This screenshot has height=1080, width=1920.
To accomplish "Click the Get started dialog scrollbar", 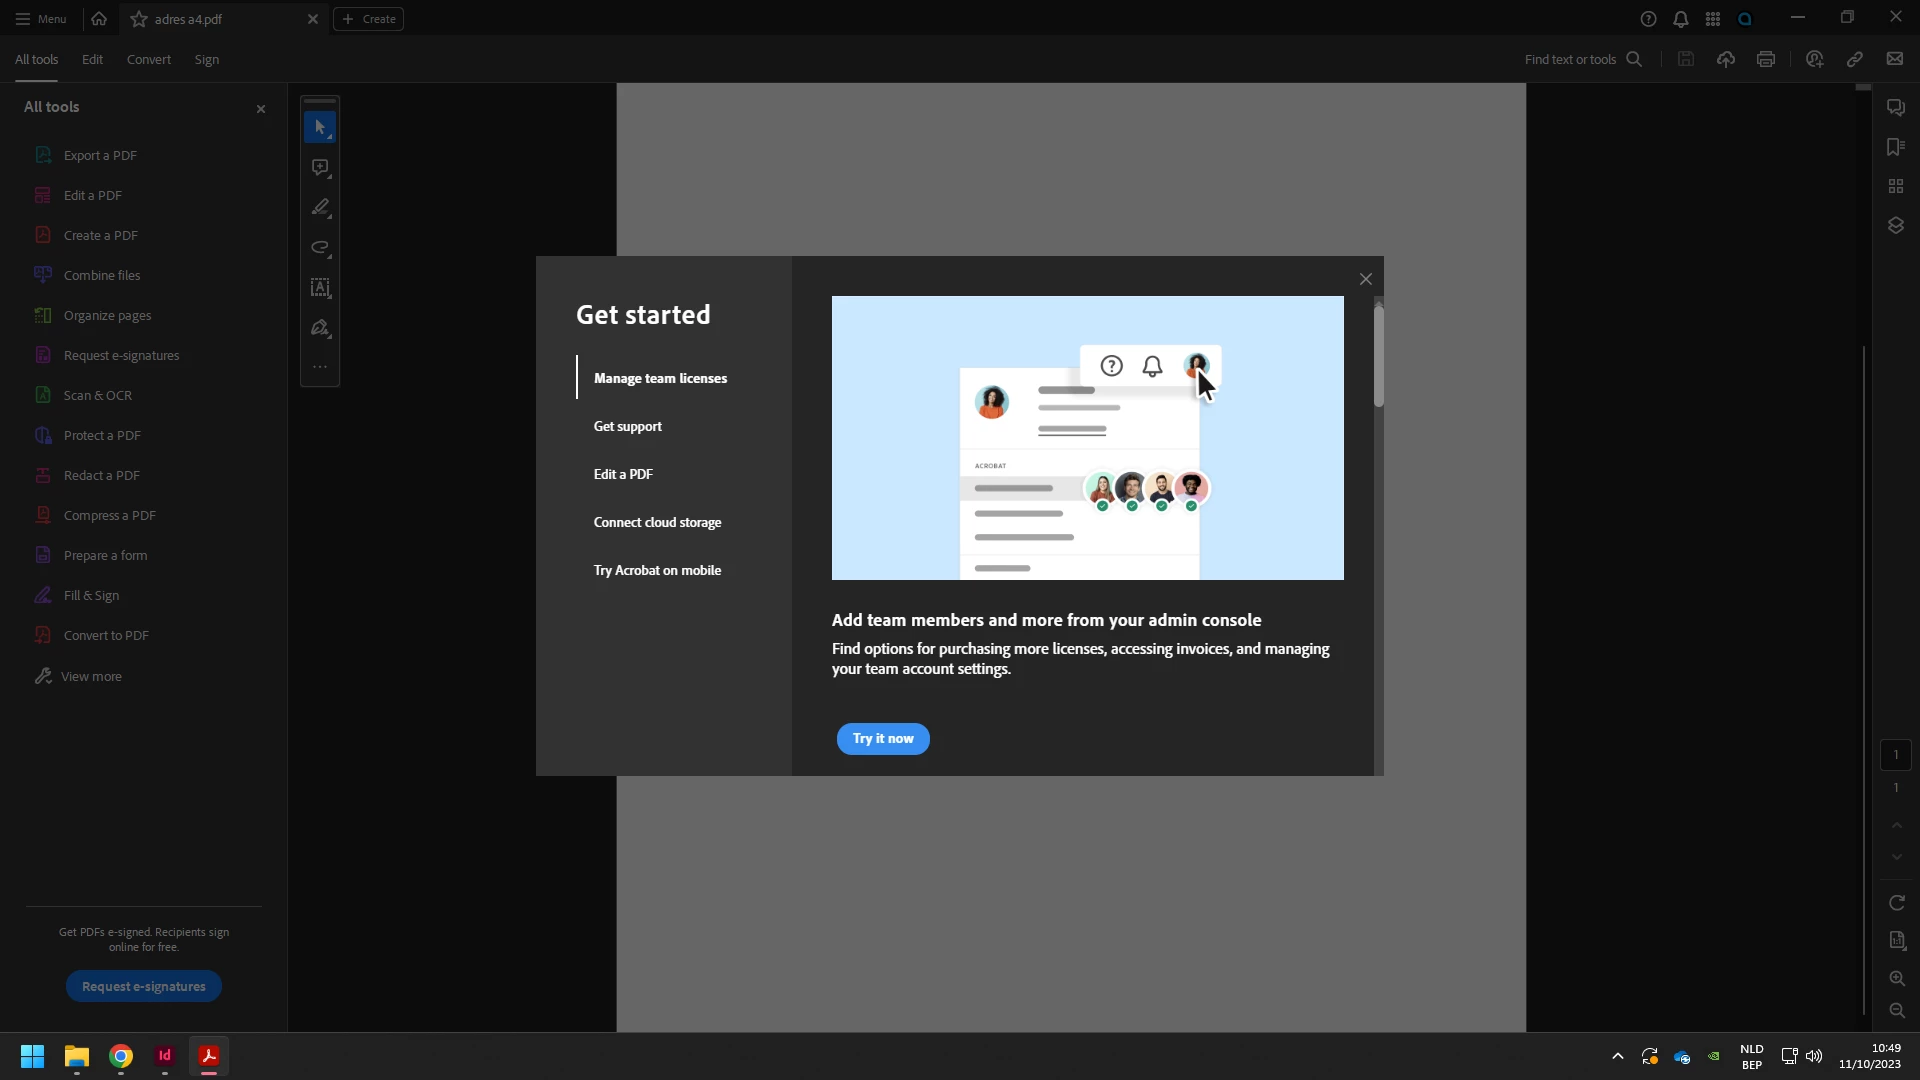I will tap(1378, 356).
